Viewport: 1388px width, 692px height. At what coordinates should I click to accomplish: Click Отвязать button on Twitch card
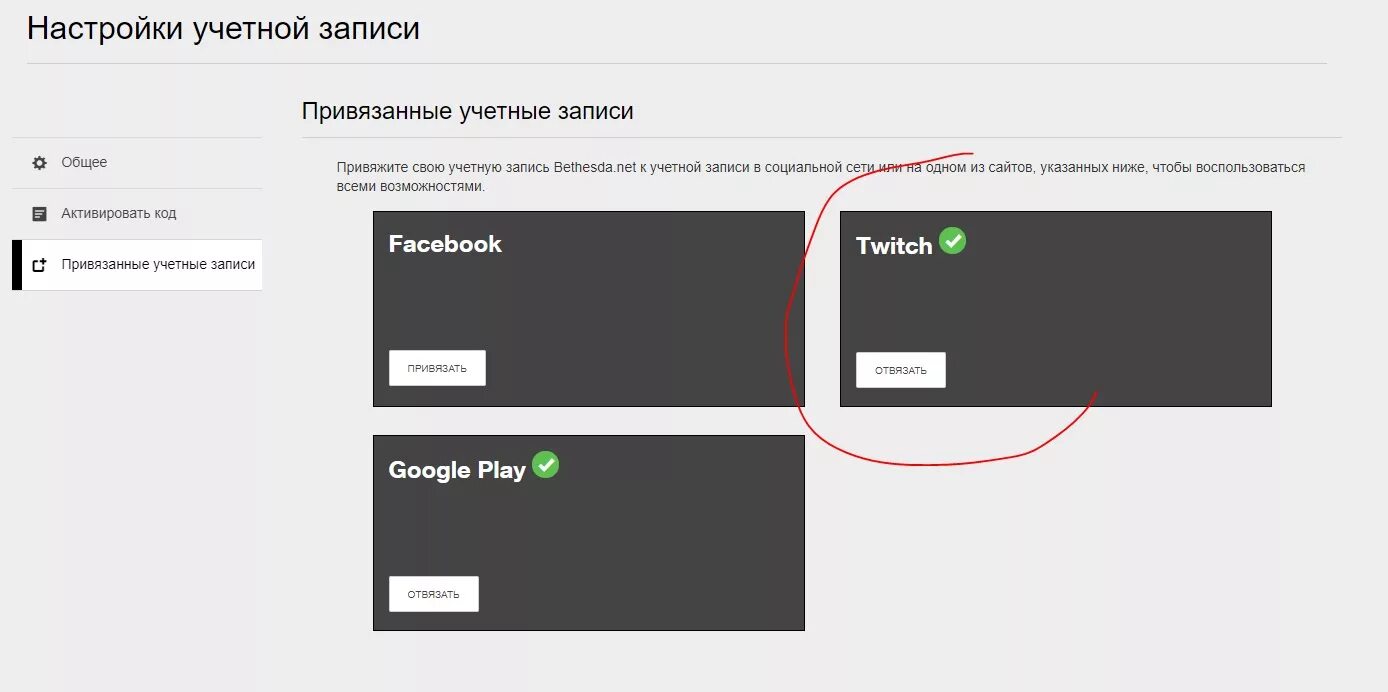[x=901, y=370]
